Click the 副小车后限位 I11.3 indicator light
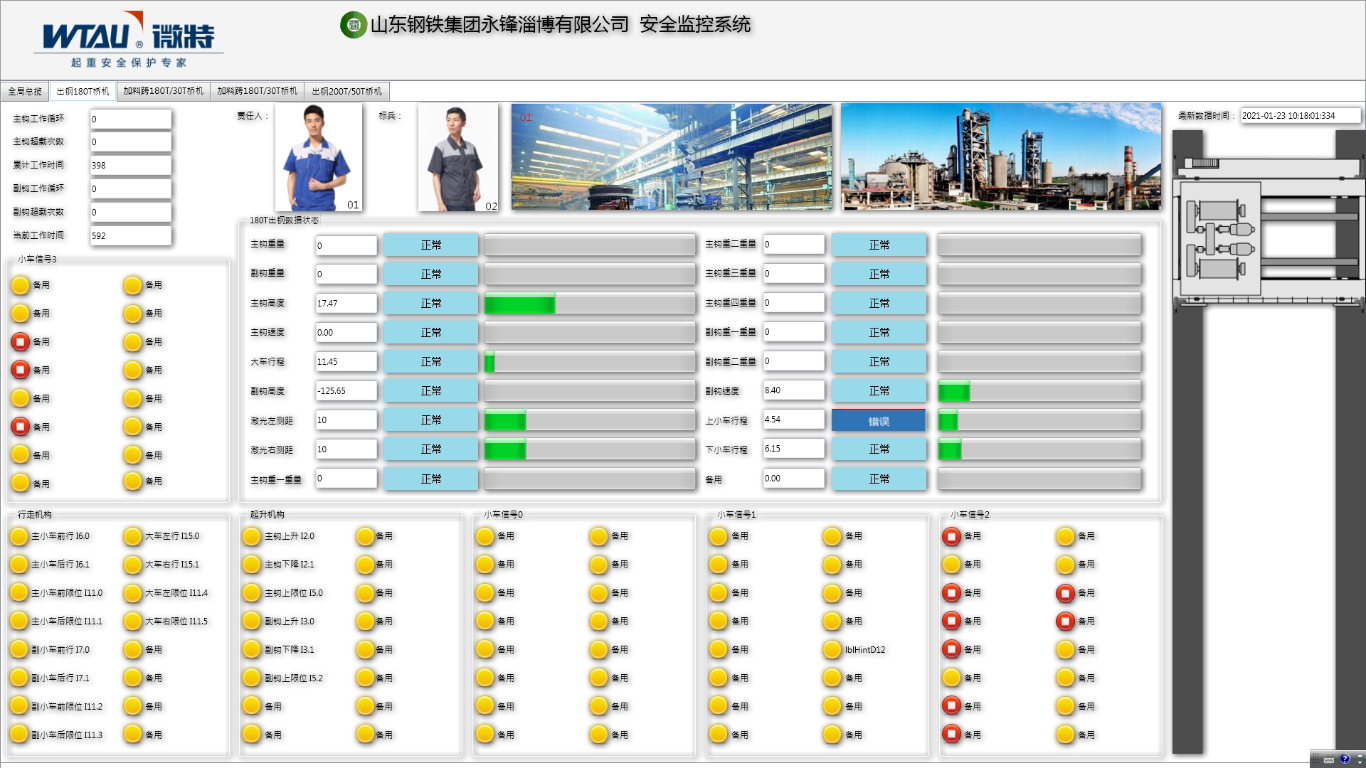This screenshot has height=768, width=1366. point(19,735)
